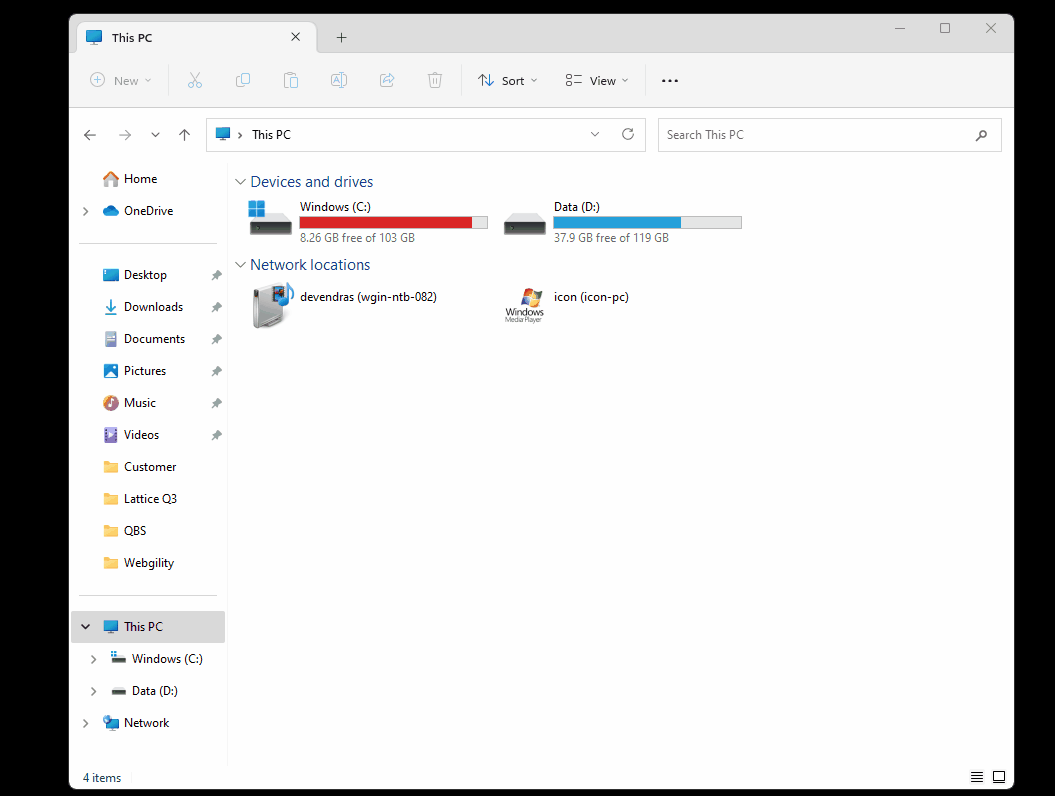This screenshot has width=1055, height=796.
Task: Open the Sort dropdown menu
Action: click(508, 81)
